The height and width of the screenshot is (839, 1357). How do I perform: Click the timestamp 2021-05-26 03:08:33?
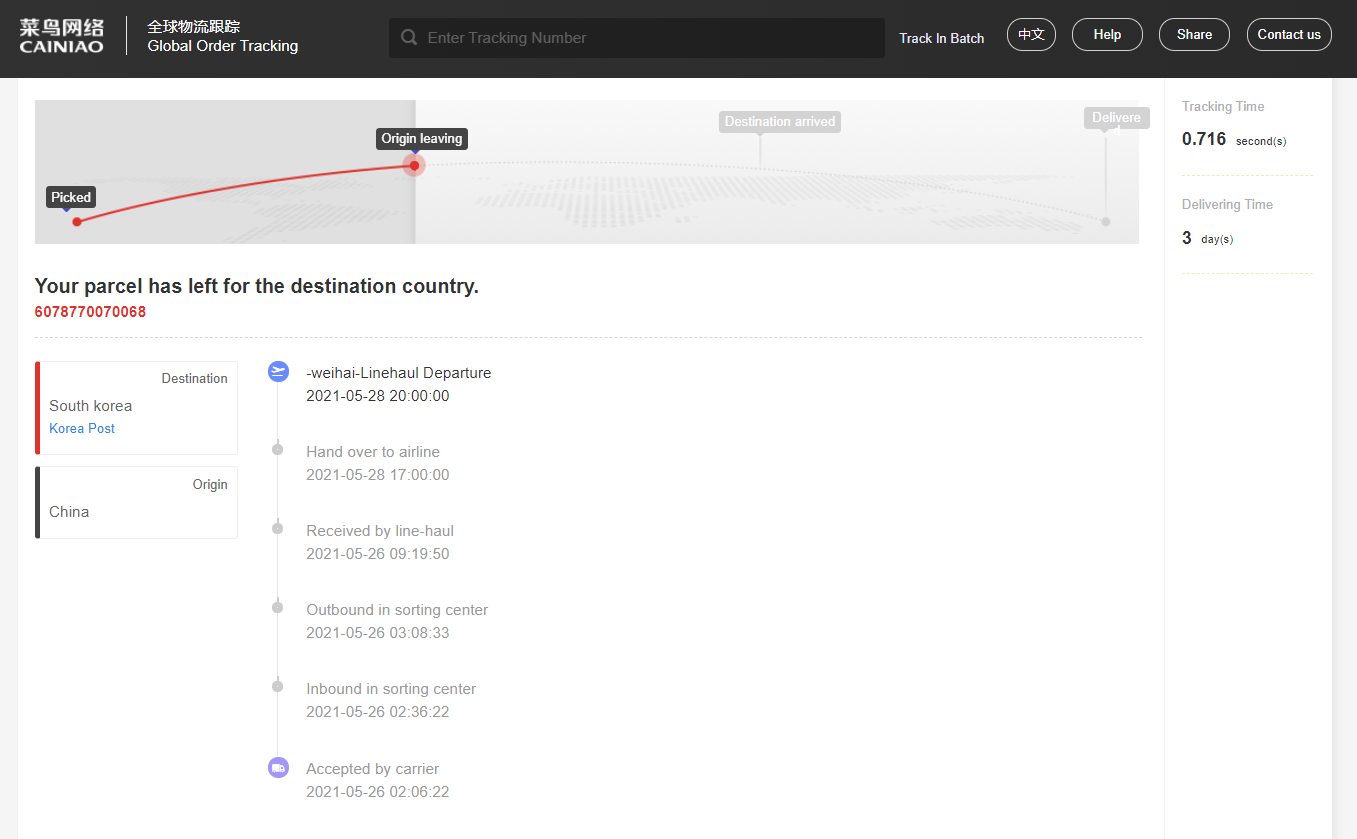coord(378,633)
